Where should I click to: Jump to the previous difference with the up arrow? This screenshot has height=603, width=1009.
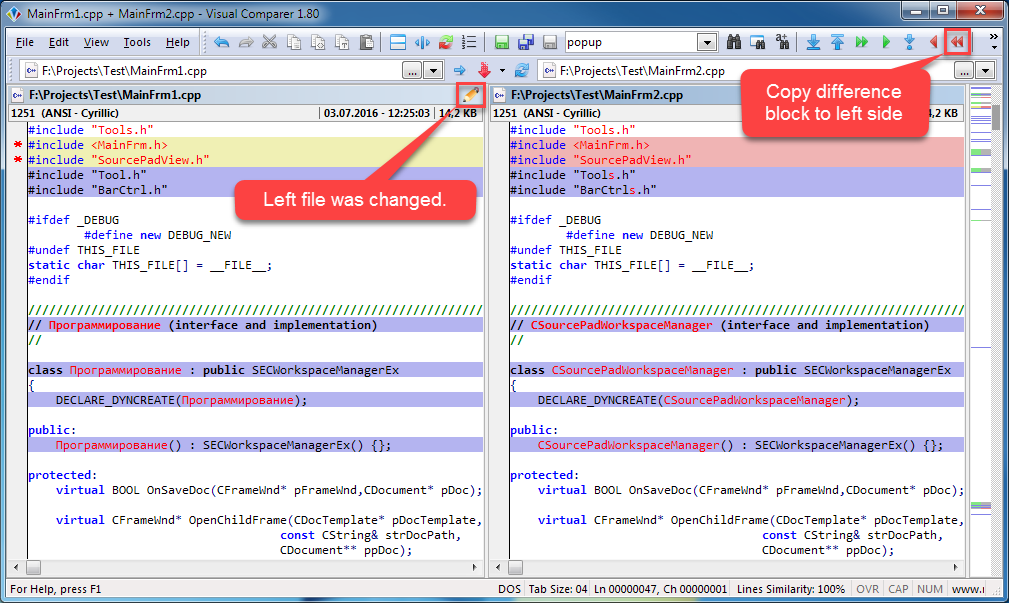tap(837, 43)
